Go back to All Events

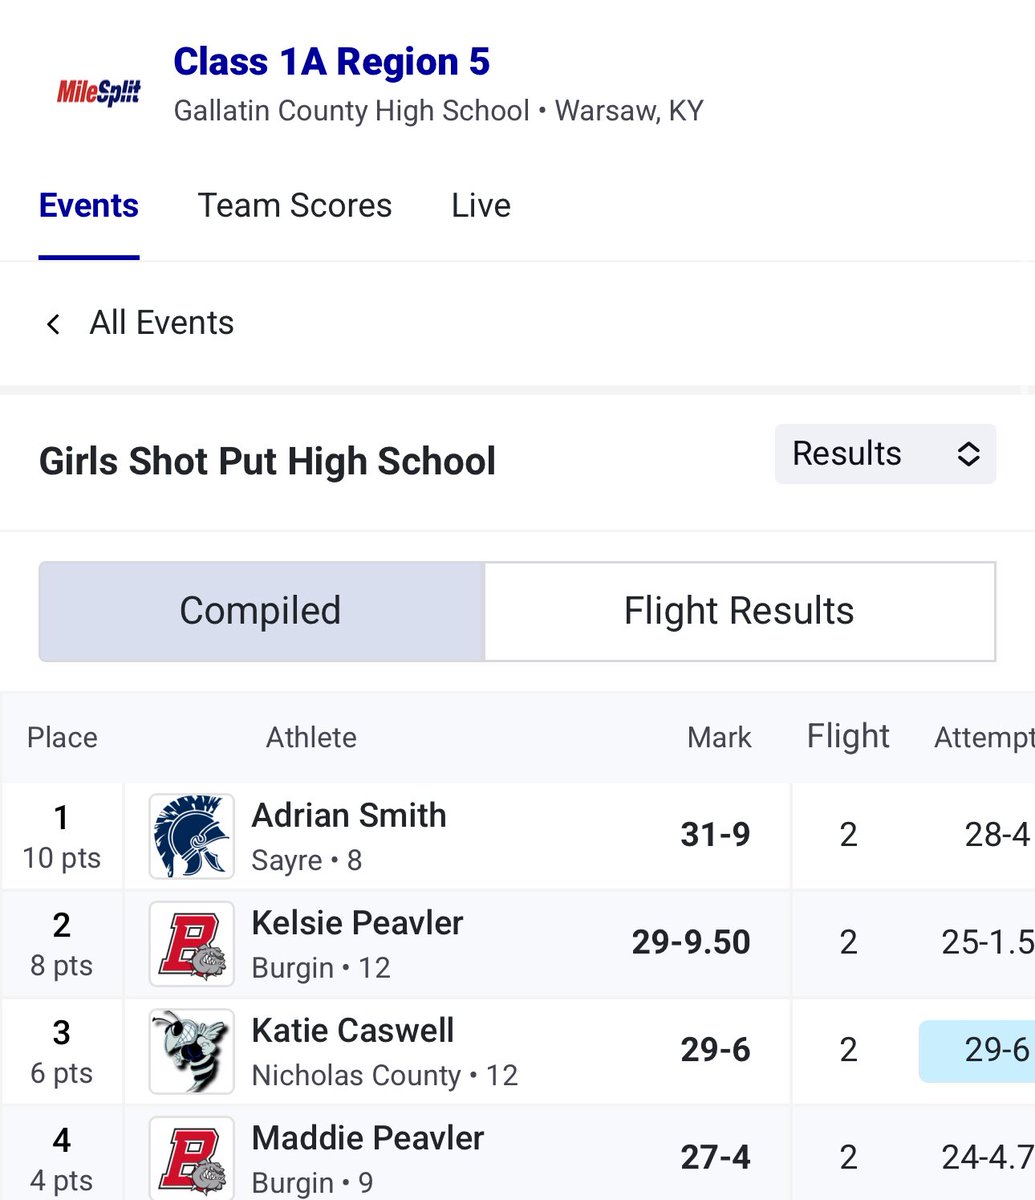[x=161, y=323]
